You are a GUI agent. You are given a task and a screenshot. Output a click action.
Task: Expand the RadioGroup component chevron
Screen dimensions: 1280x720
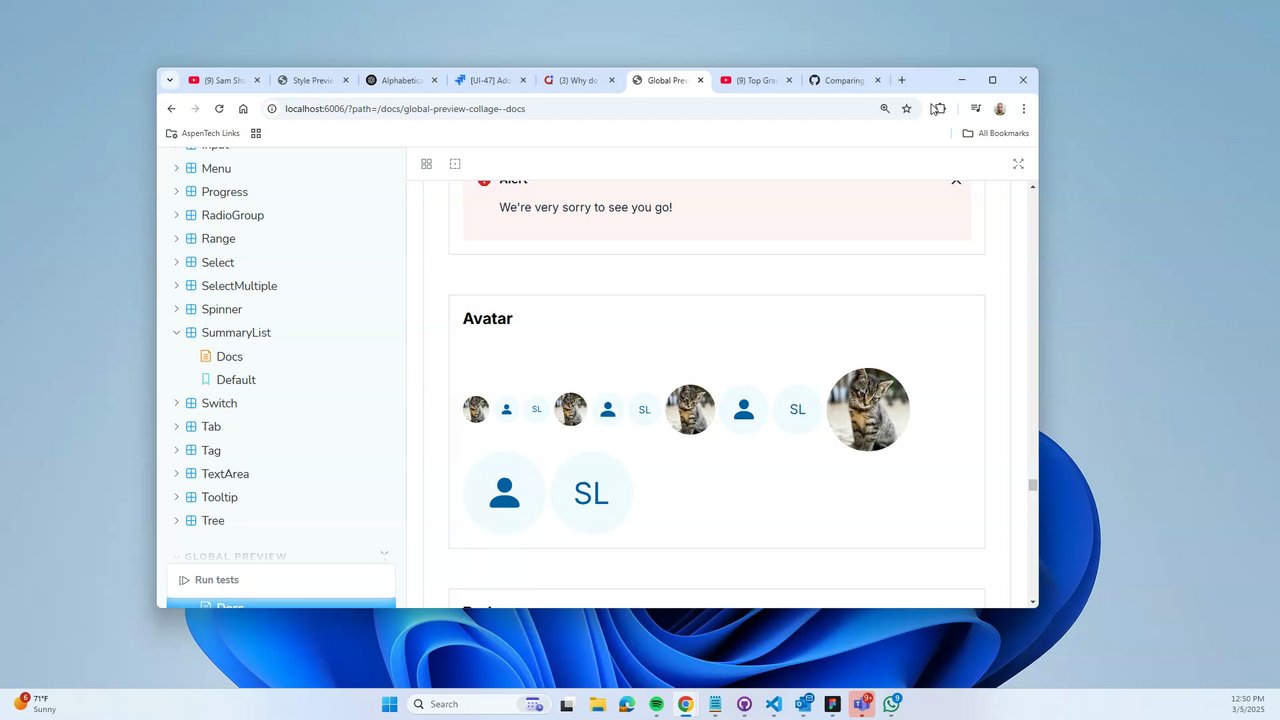point(177,215)
